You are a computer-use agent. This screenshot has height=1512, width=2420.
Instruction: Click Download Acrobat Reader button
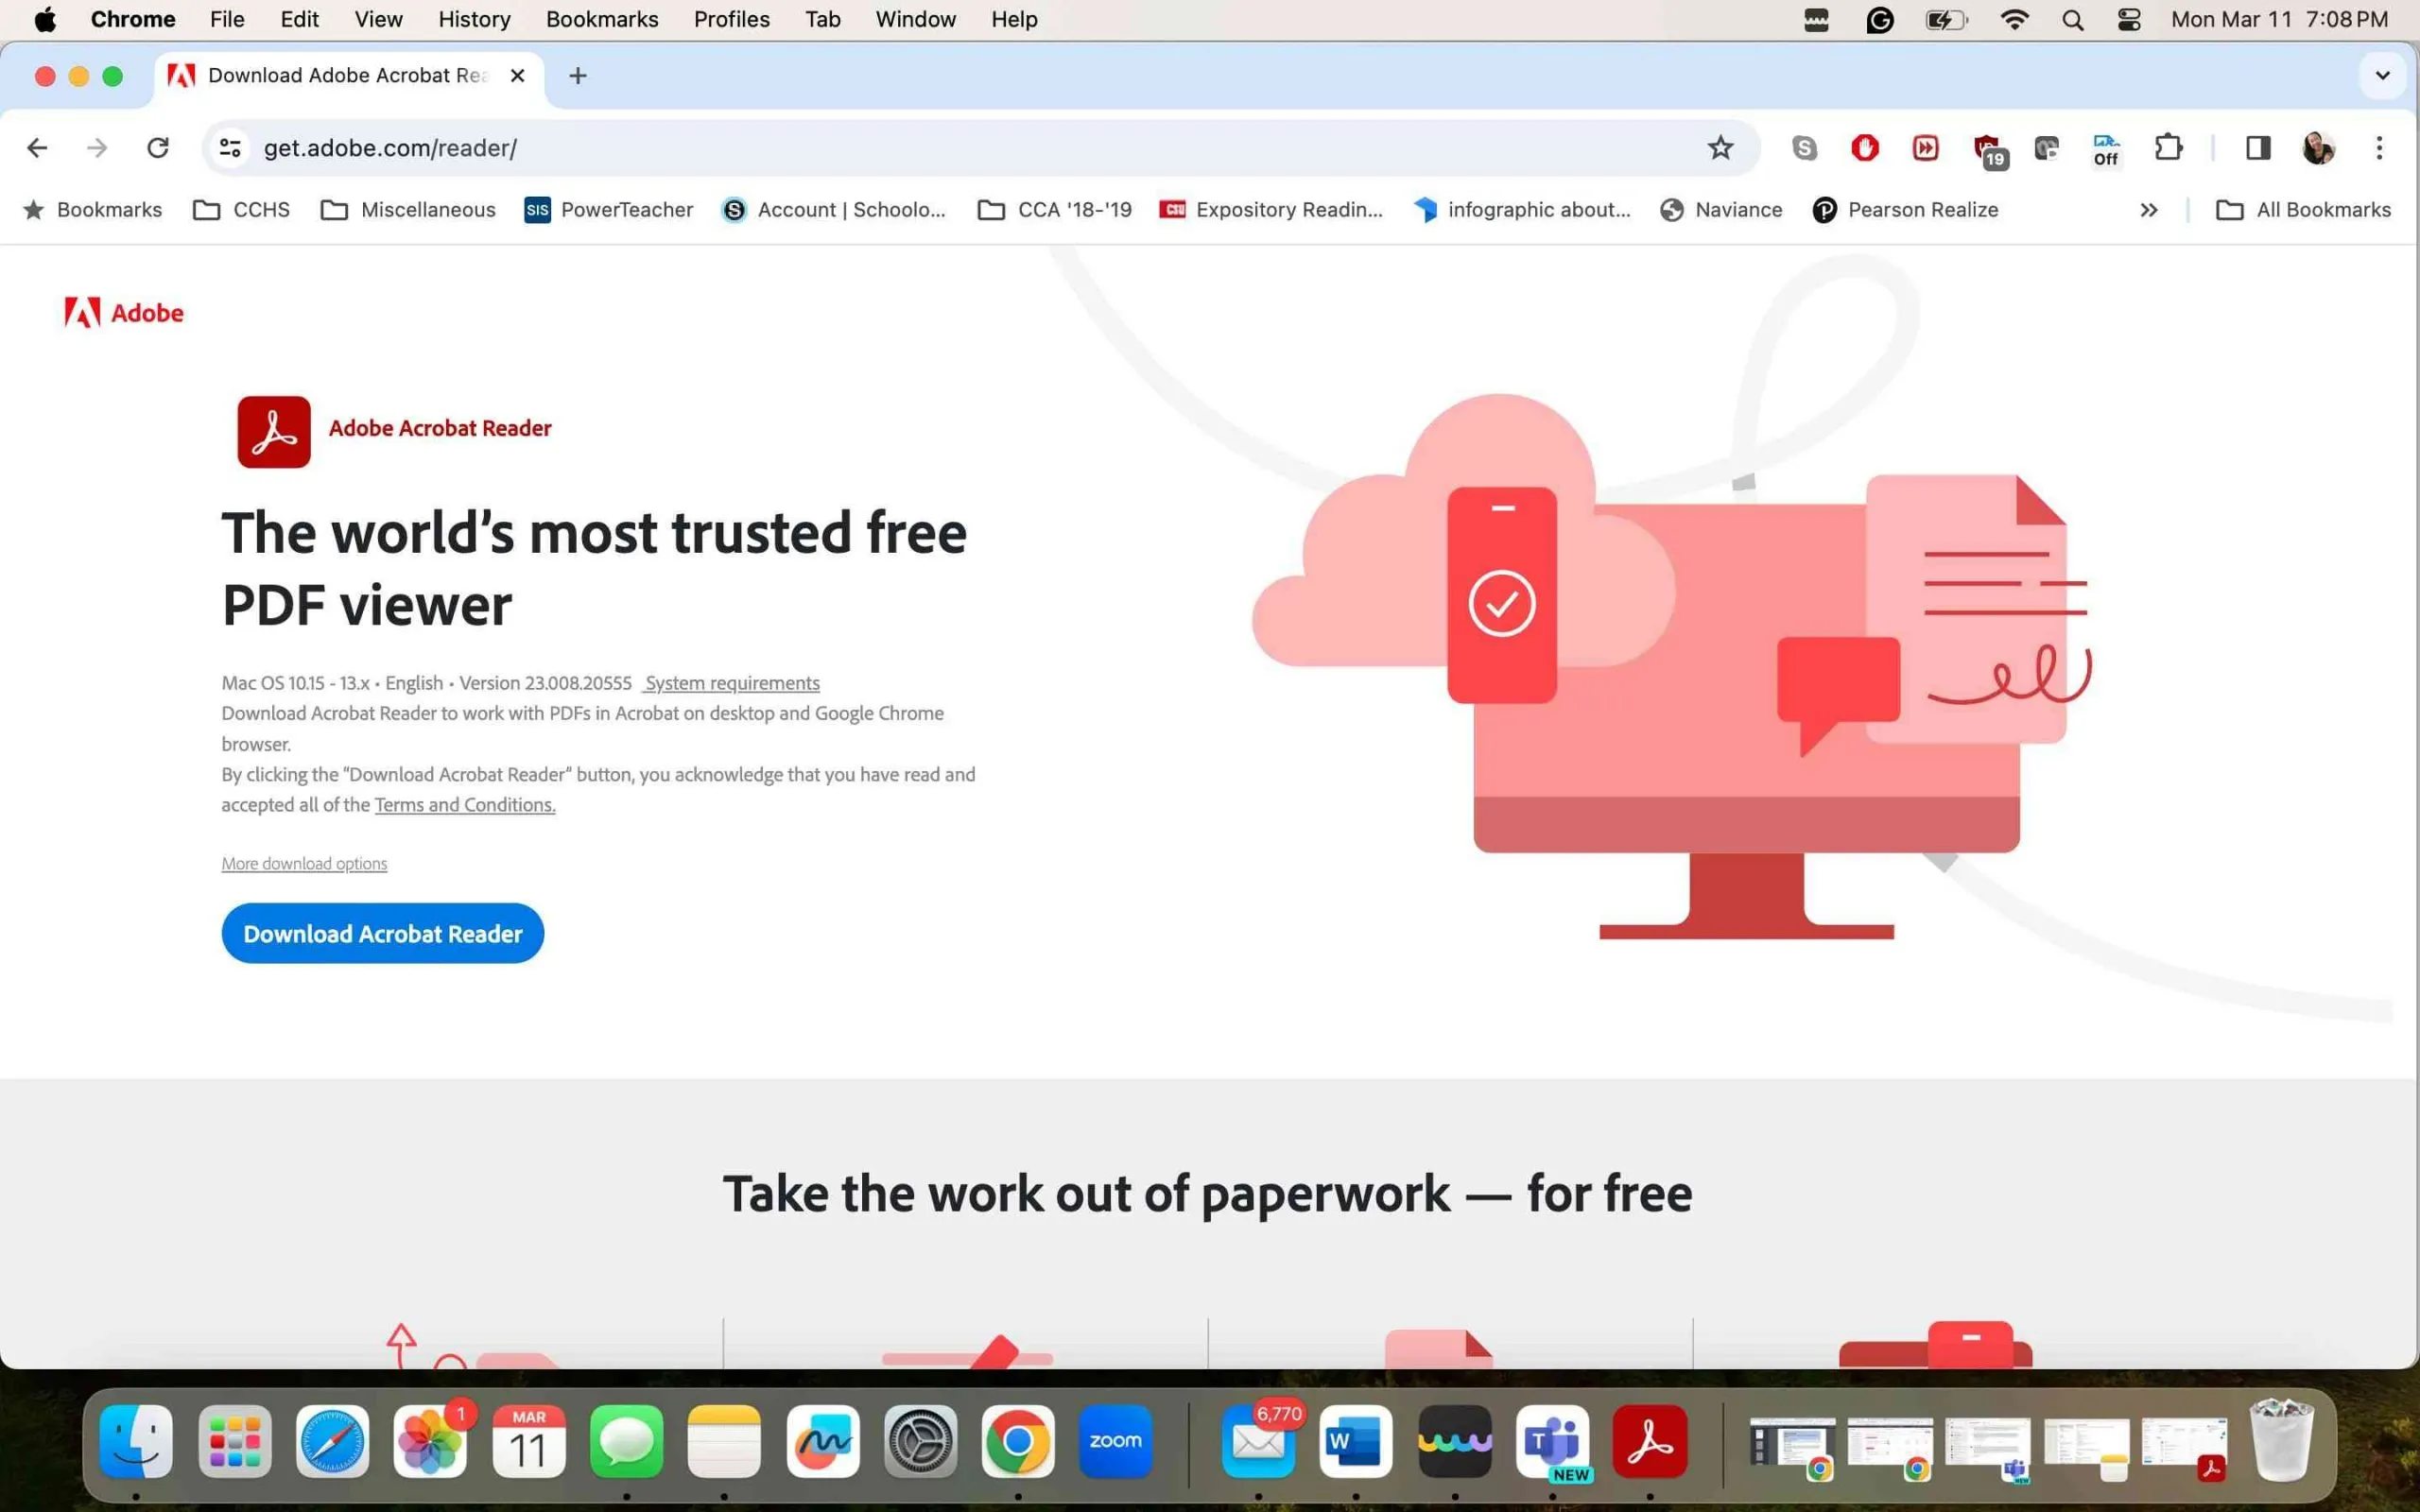point(382,934)
